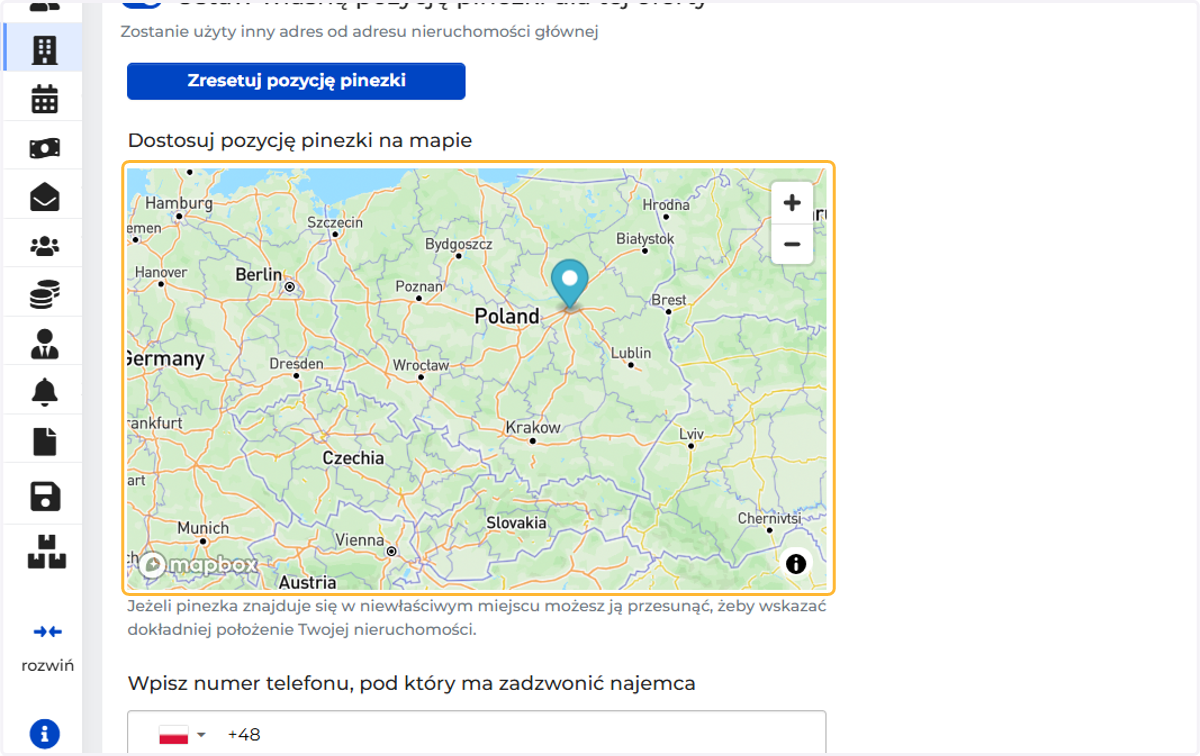Click Poznań label on the map
This screenshot has width=1200, height=756.
419,286
